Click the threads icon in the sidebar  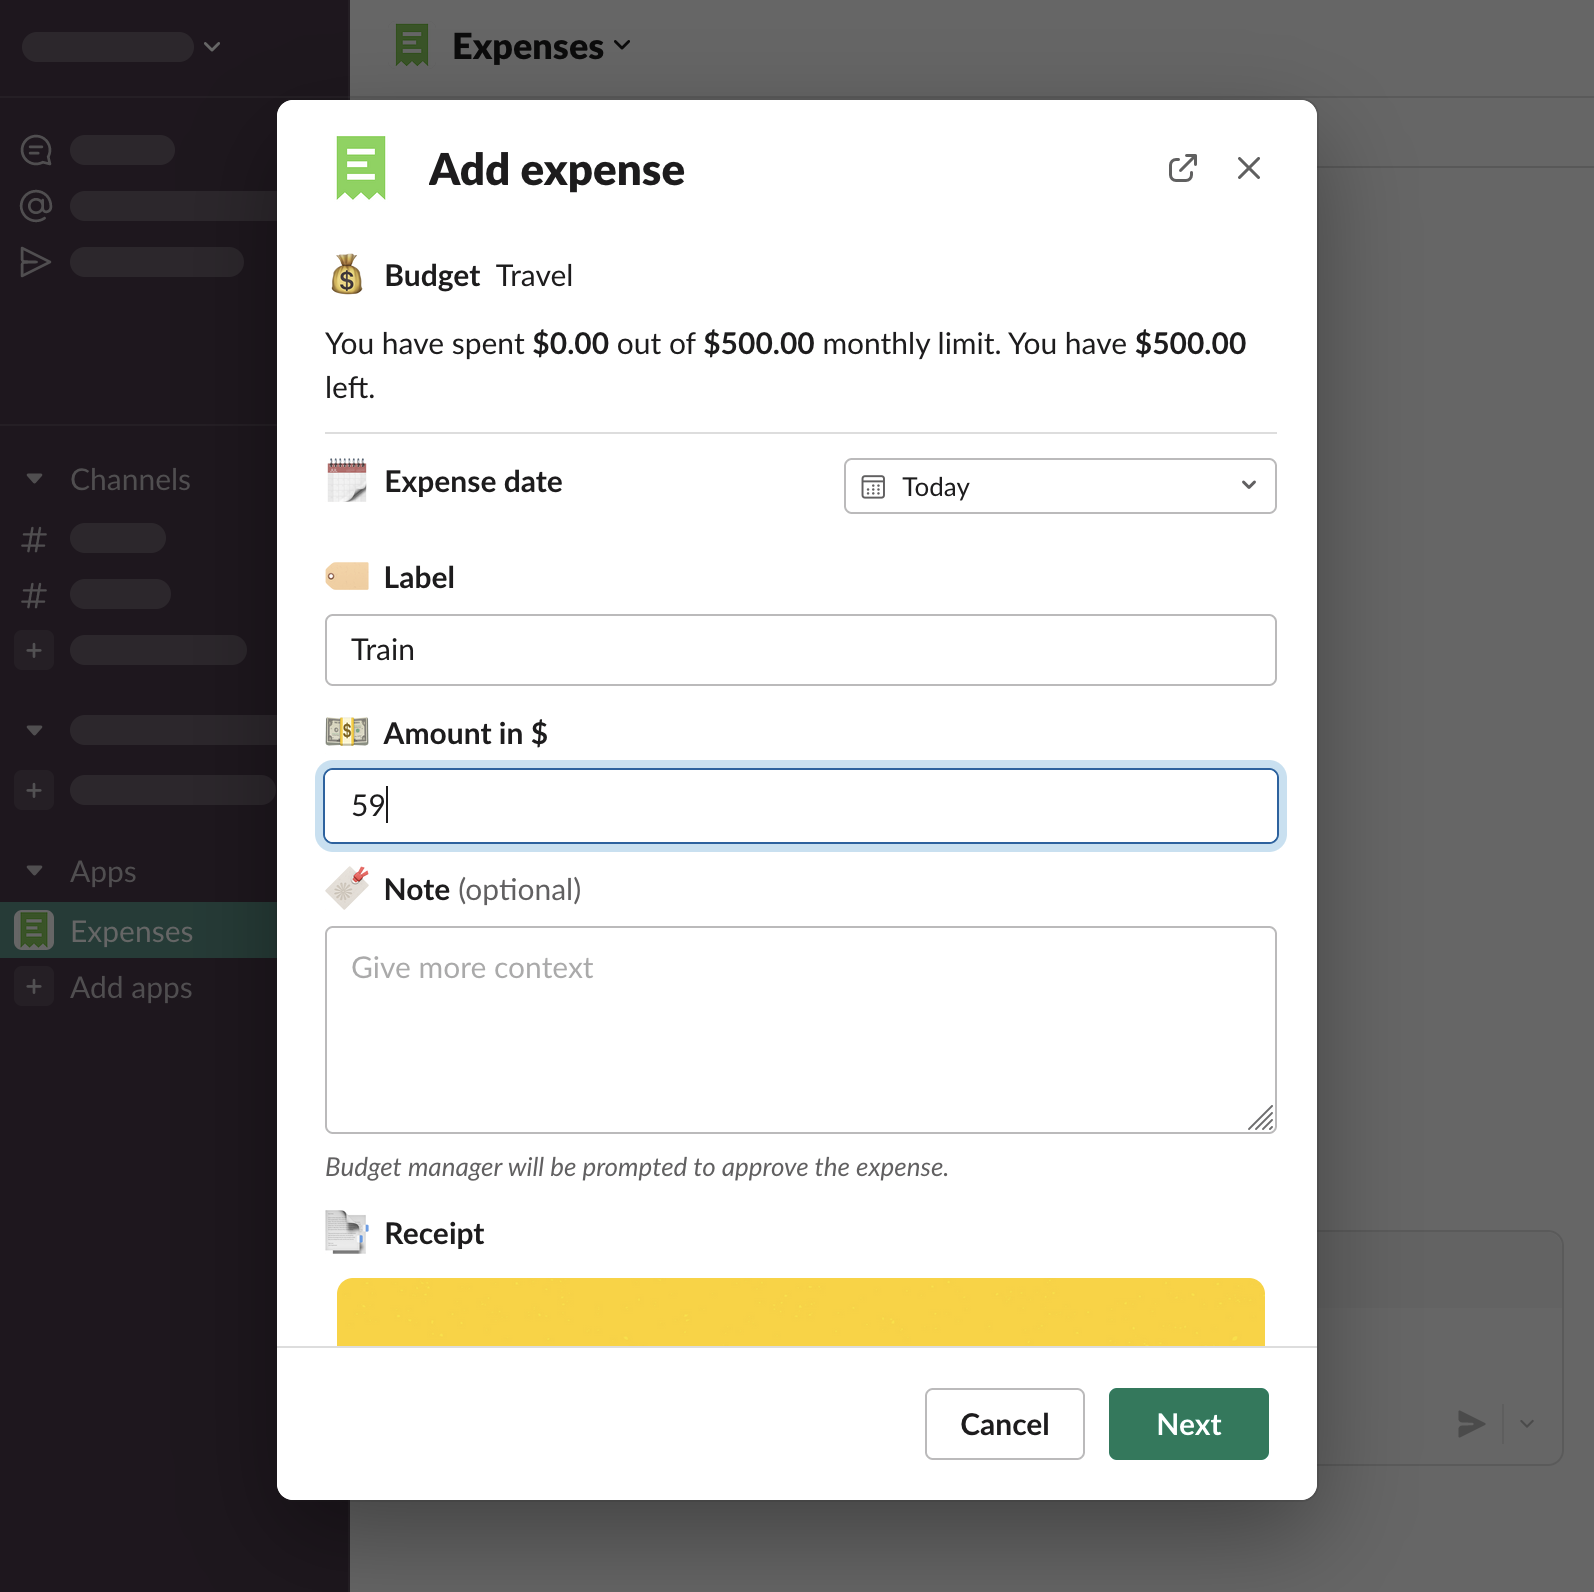coord(36,150)
